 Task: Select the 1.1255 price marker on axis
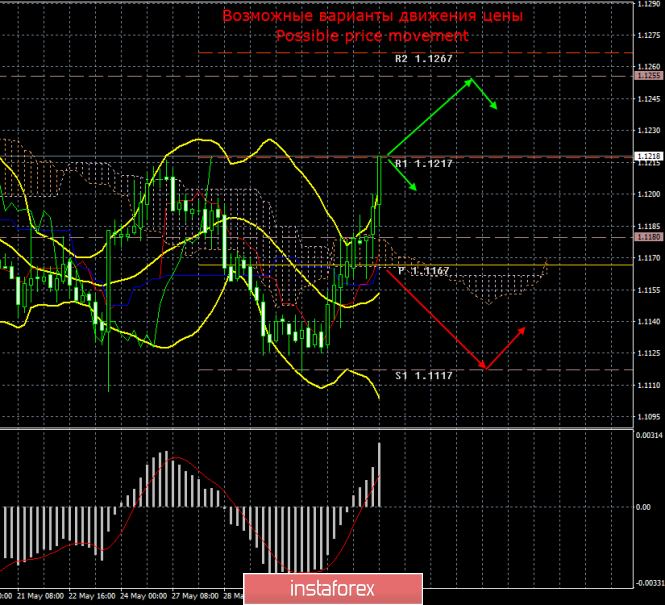click(649, 75)
